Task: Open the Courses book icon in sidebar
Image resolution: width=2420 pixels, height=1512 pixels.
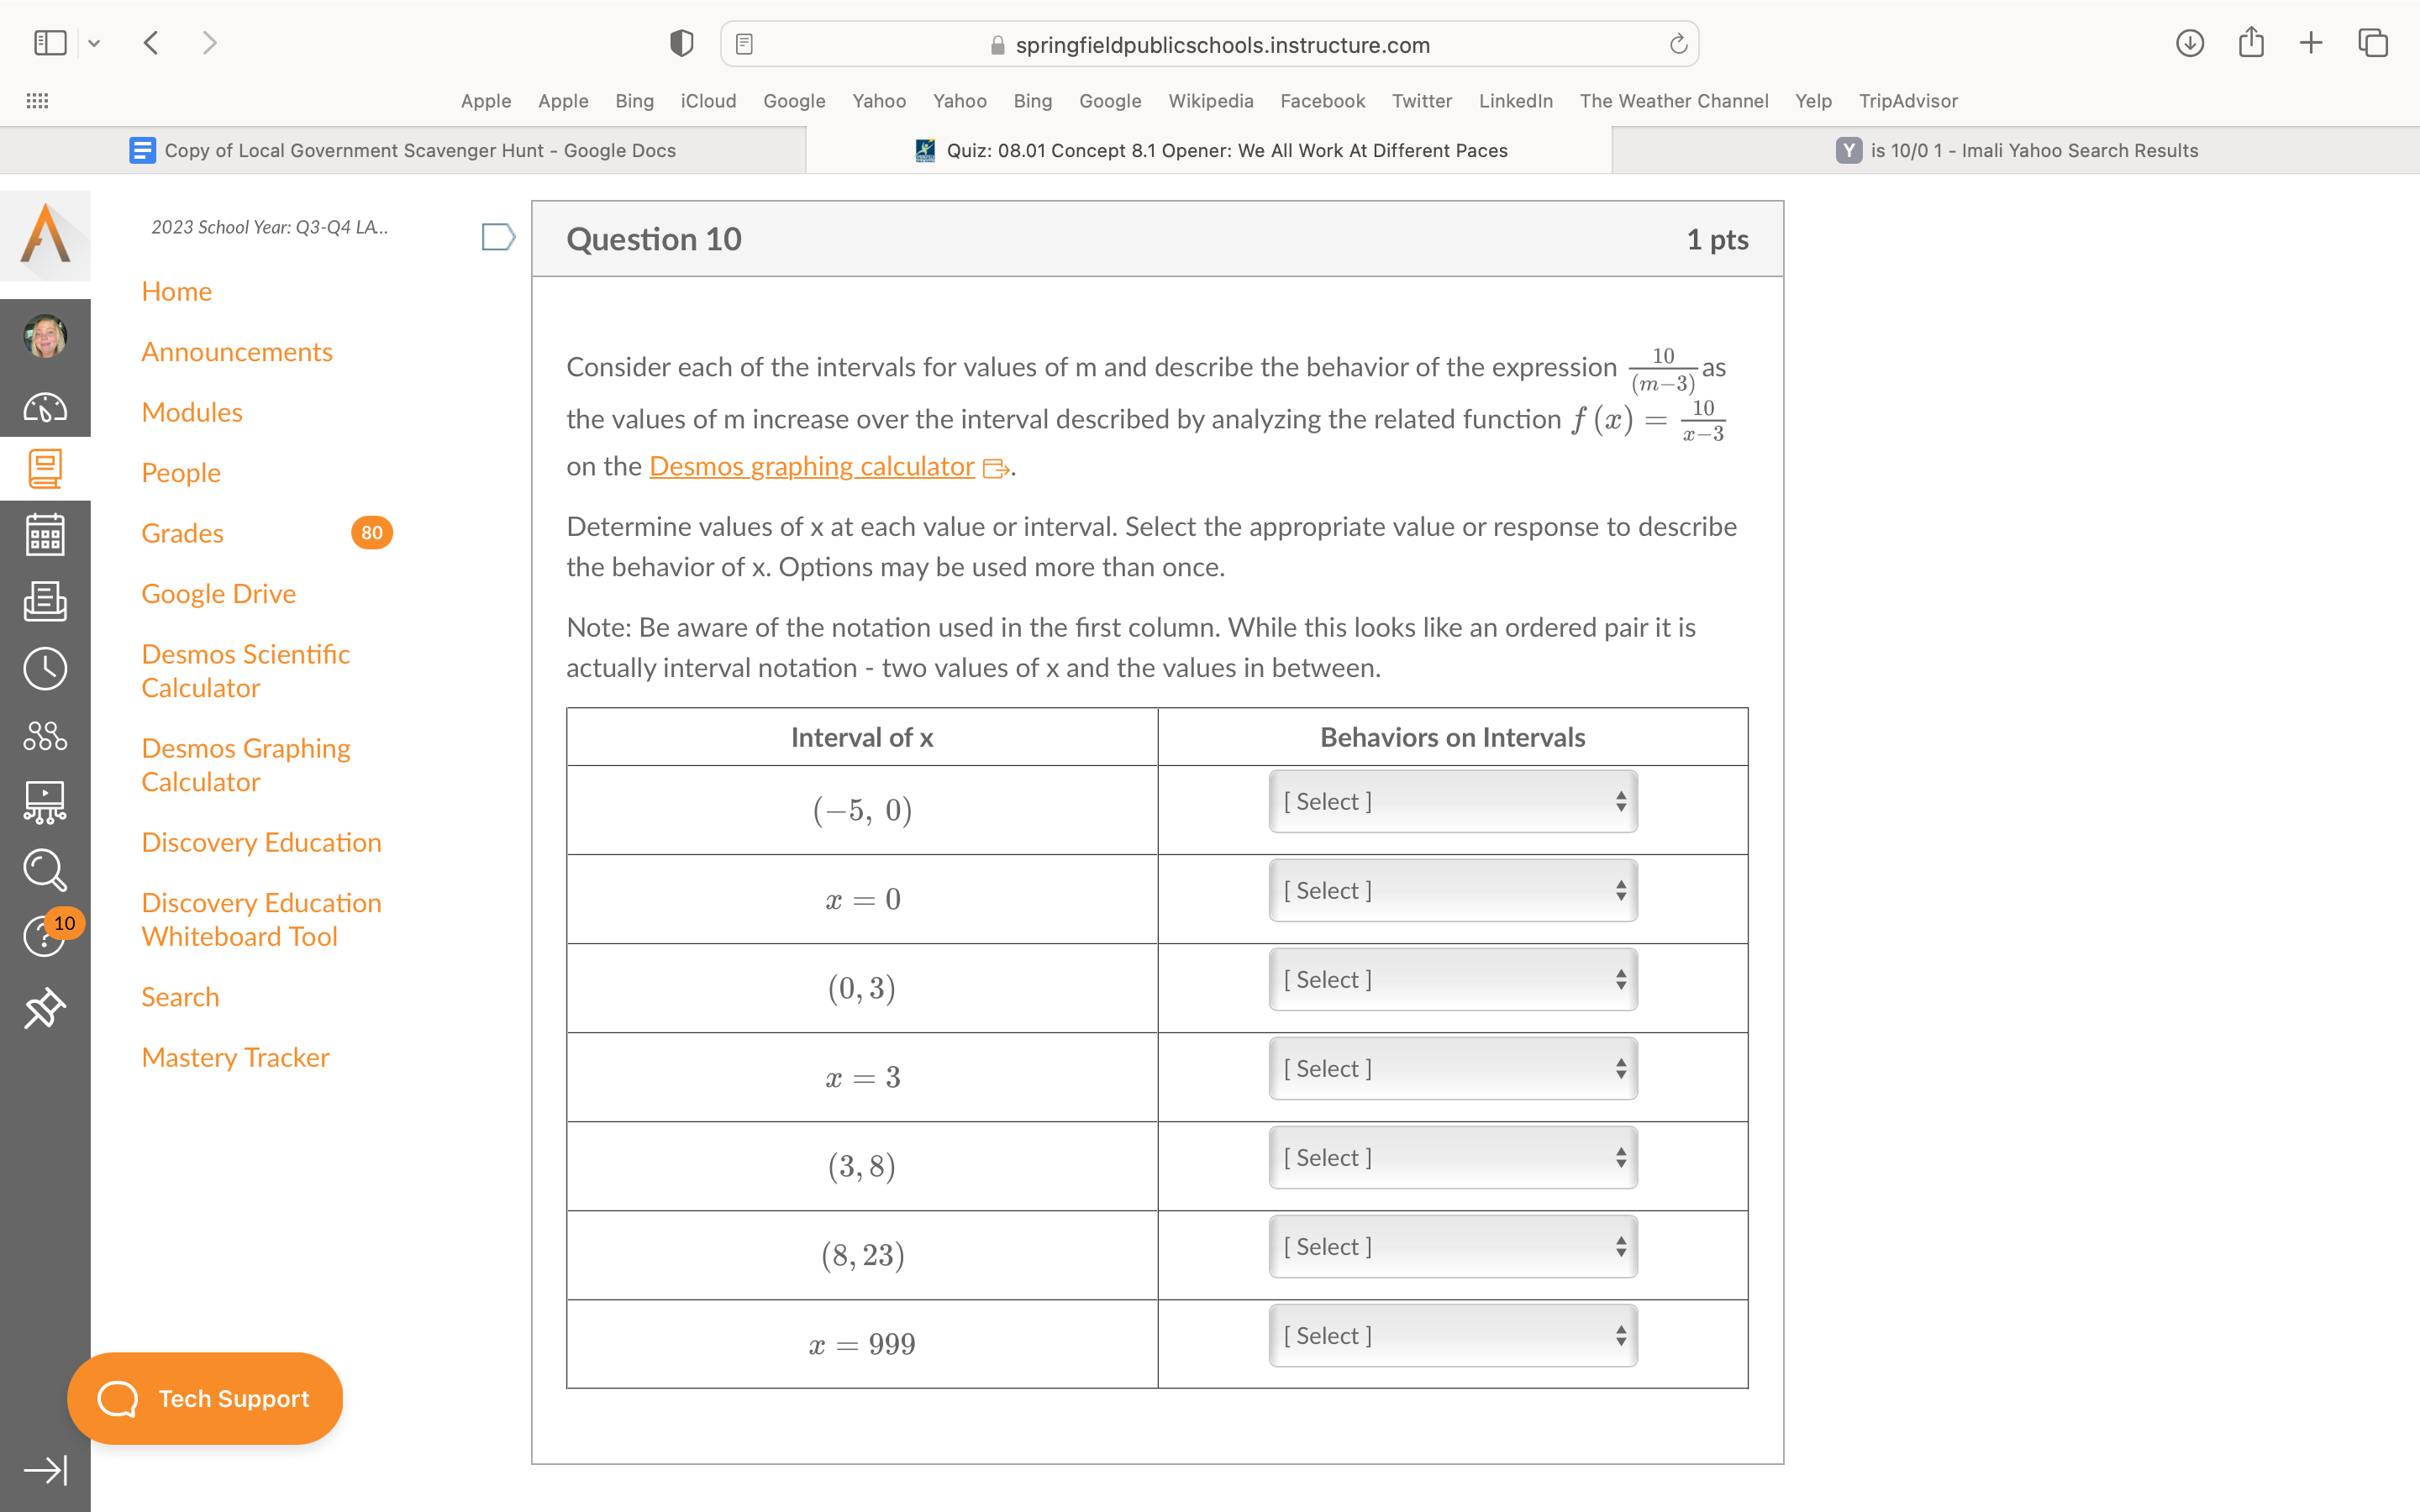Action: point(45,468)
